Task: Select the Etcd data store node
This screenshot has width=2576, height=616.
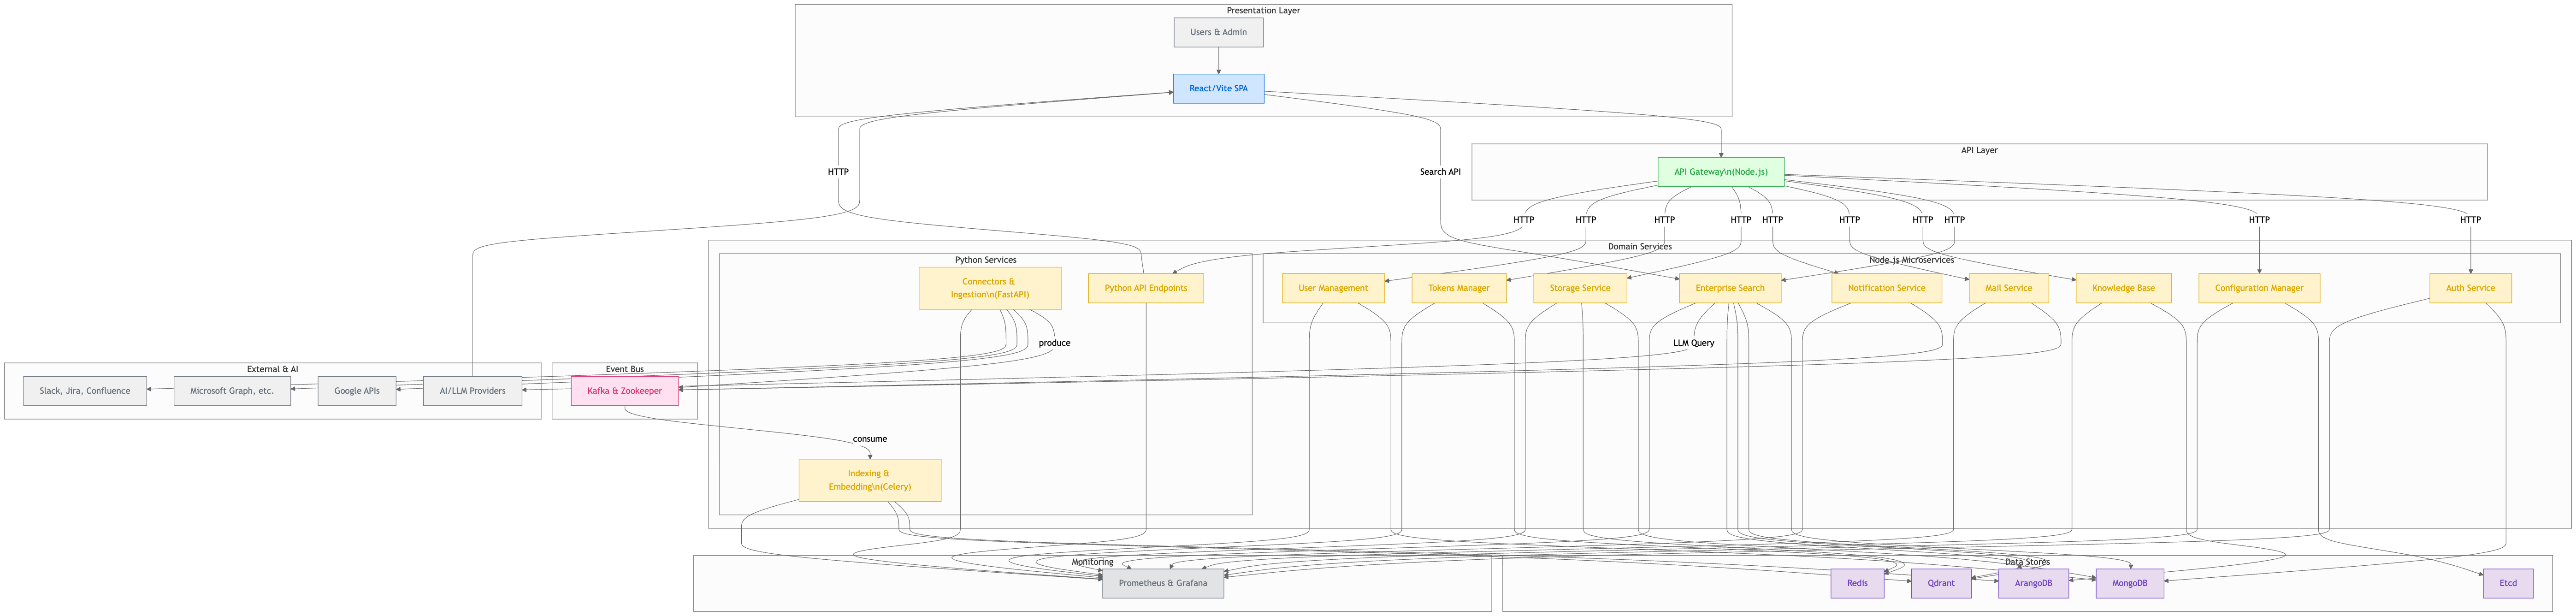Action: 2507,583
